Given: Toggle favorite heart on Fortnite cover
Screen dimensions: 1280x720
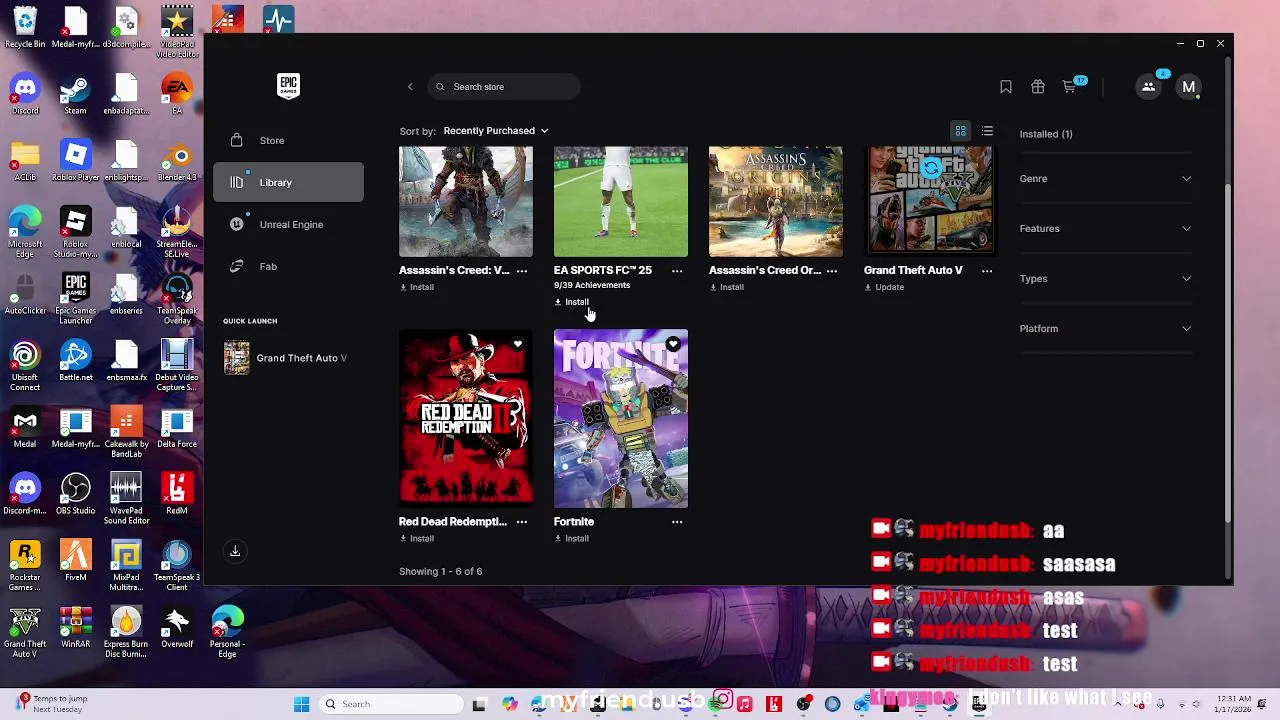Looking at the screenshot, I should [673, 344].
